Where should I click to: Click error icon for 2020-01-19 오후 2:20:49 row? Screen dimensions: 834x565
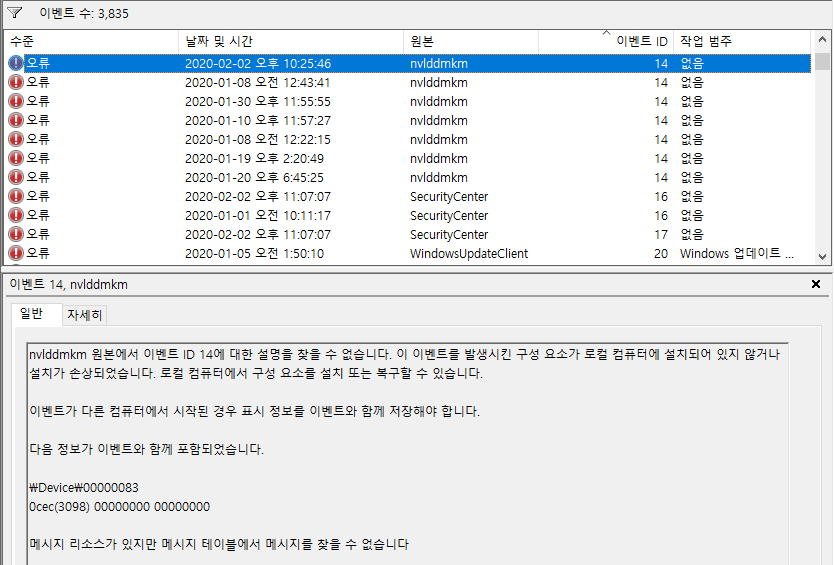[x=16, y=159]
